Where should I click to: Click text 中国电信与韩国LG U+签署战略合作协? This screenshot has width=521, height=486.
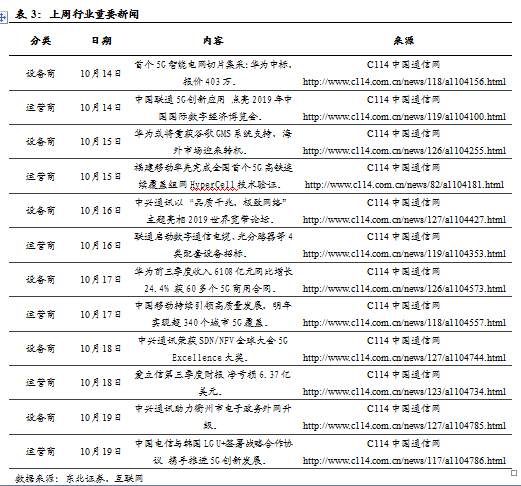click(x=214, y=444)
